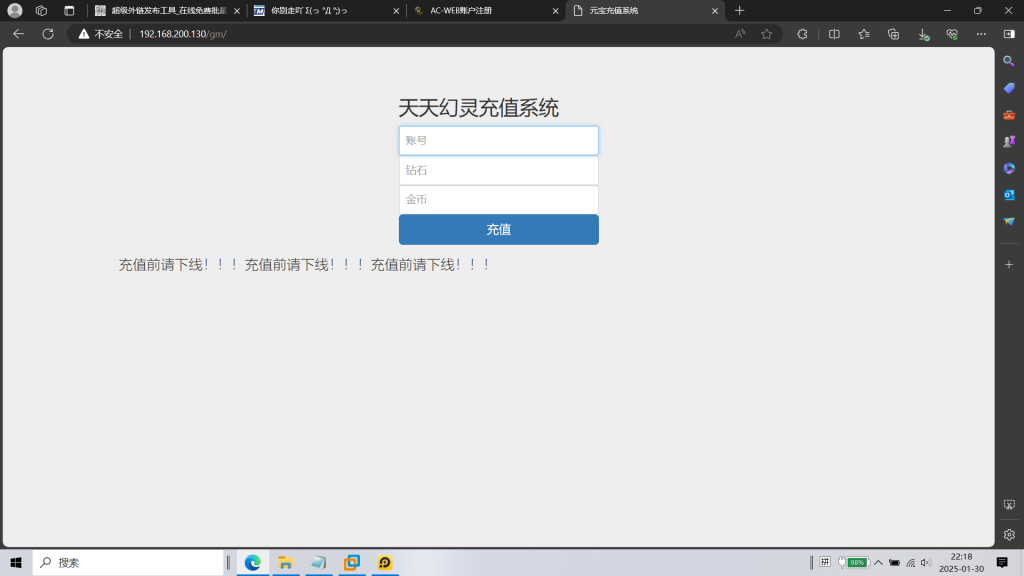The width and height of the screenshot is (1024, 576).
Task: Click the 不安全 site security indicator
Action: (x=101, y=33)
